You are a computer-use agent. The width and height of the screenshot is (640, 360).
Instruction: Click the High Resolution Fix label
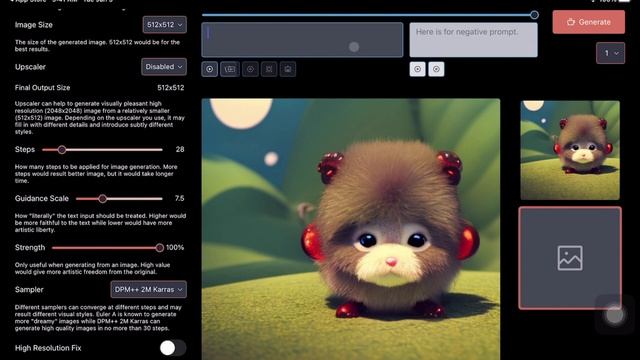(x=48, y=348)
